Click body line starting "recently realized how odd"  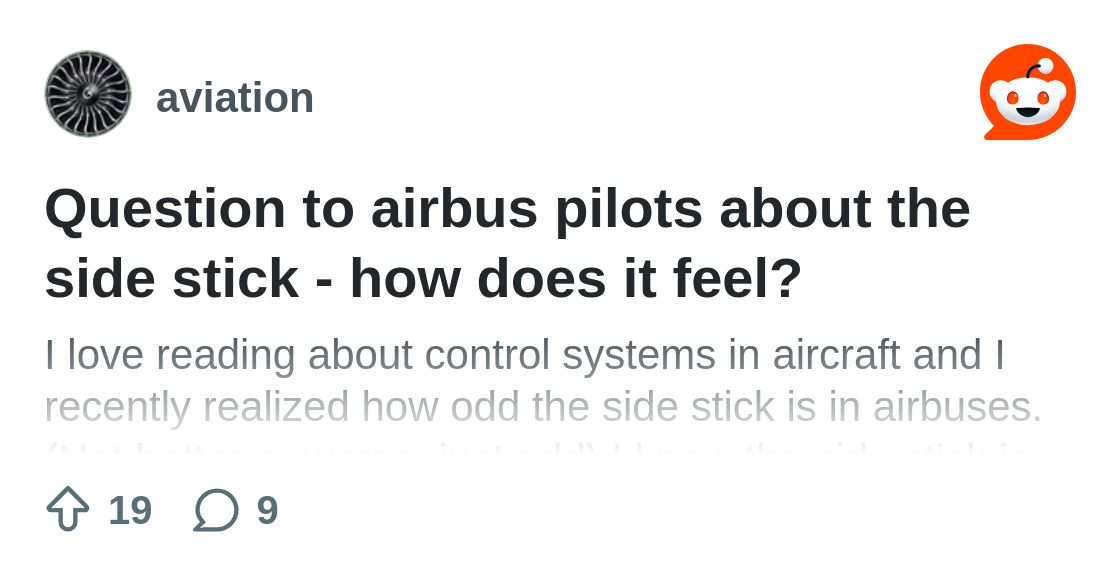pos(543,407)
